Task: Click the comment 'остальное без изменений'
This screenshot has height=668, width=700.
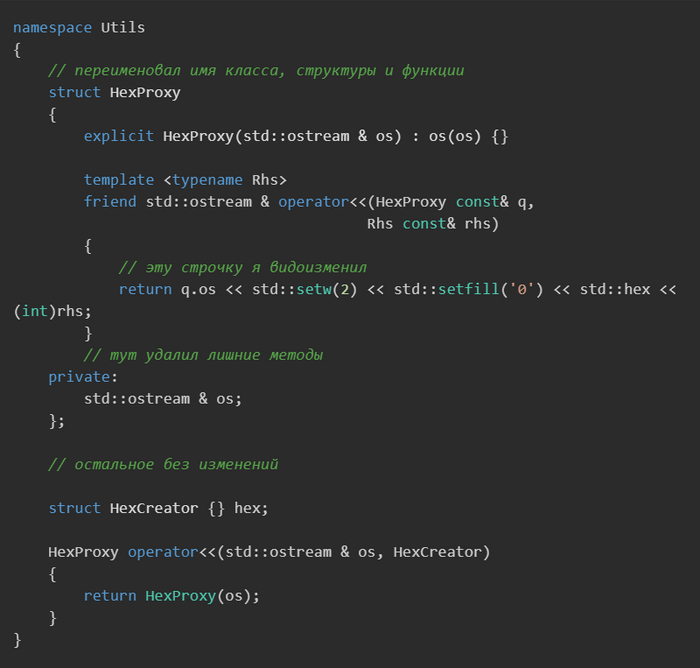Action: coord(163,465)
